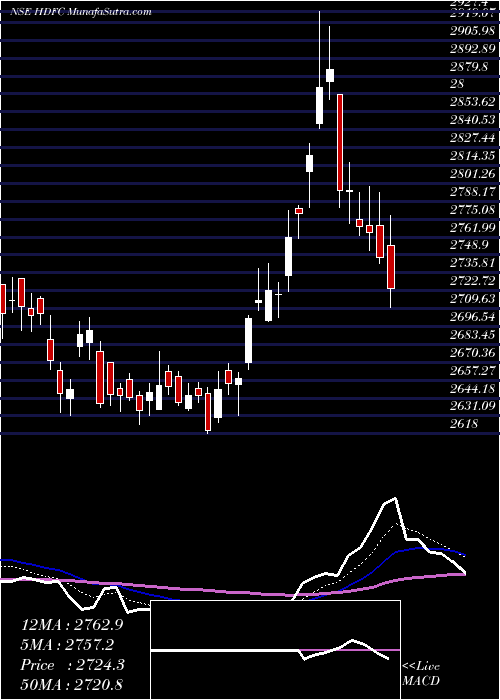Click the 2670.36 price axis label
The width and height of the screenshot is (500, 700).
pos(473,353)
